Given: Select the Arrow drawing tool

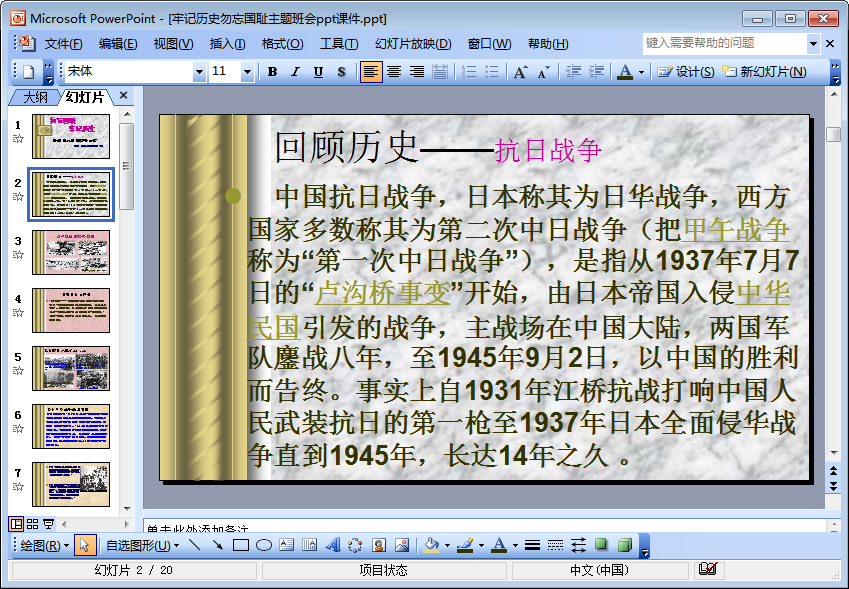Looking at the screenshot, I should 218,545.
